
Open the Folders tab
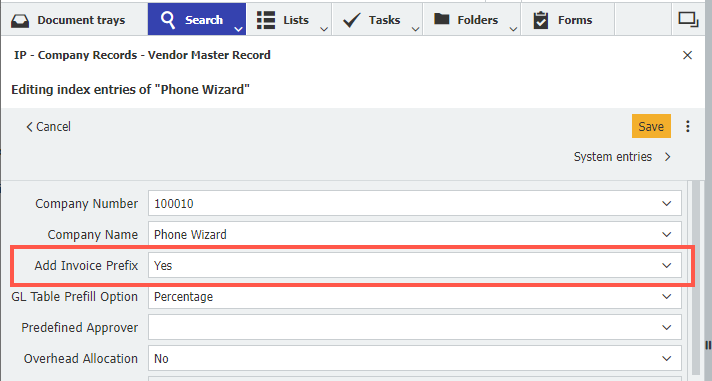coord(472,20)
